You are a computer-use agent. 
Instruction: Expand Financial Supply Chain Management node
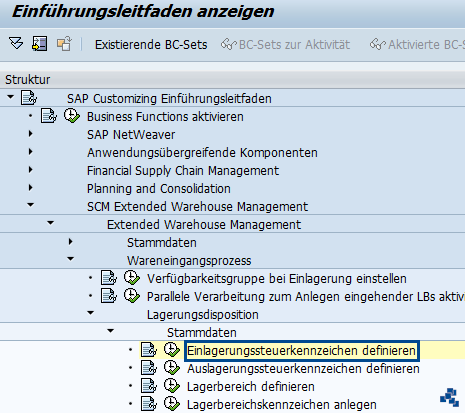click(31, 170)
